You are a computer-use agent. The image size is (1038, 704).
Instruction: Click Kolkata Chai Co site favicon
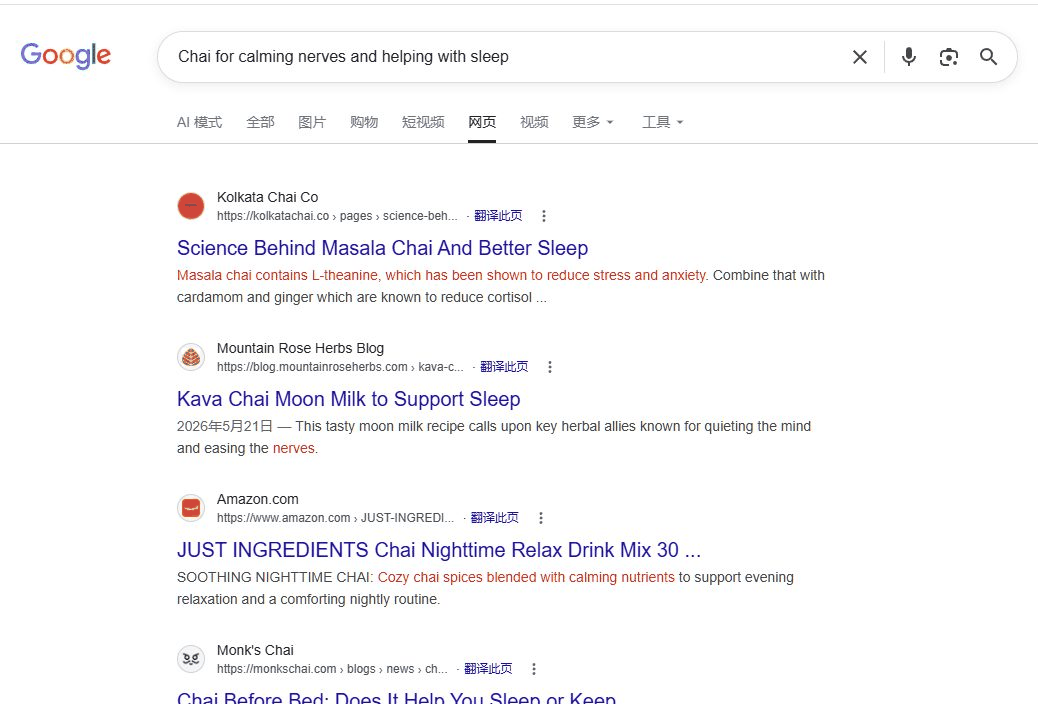coord(191,206)
